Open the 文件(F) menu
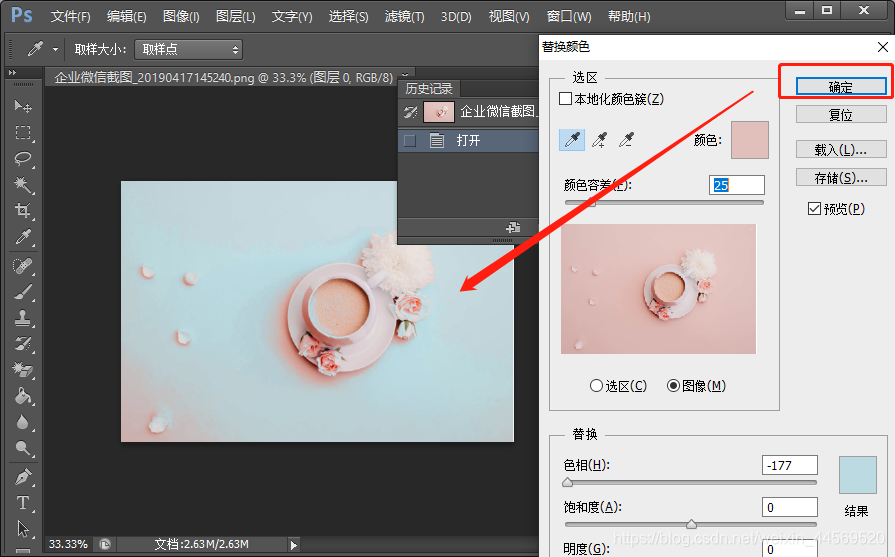Screen dimensions: 895x557 [x=70, y=17]
